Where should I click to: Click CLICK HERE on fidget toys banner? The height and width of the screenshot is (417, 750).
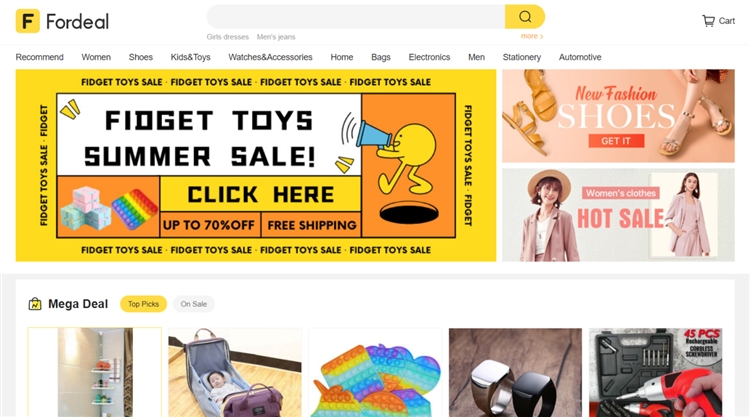[260, 195]
